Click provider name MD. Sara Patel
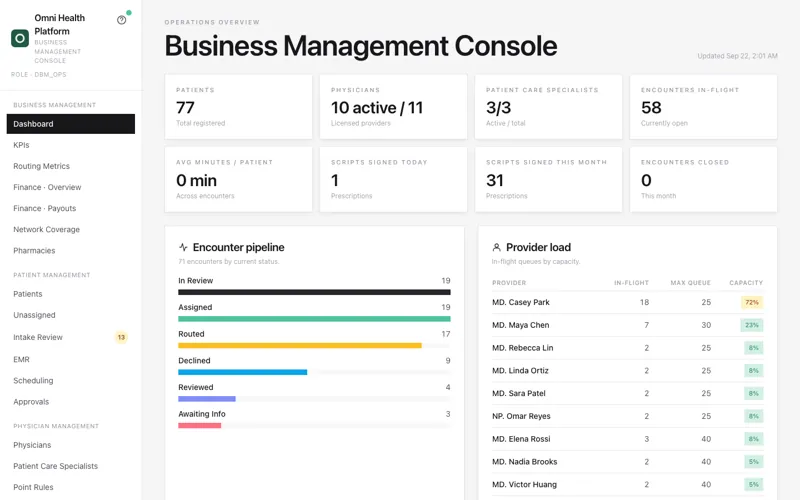The height and width of the screenshot is (500, 800). coord(518,393)
